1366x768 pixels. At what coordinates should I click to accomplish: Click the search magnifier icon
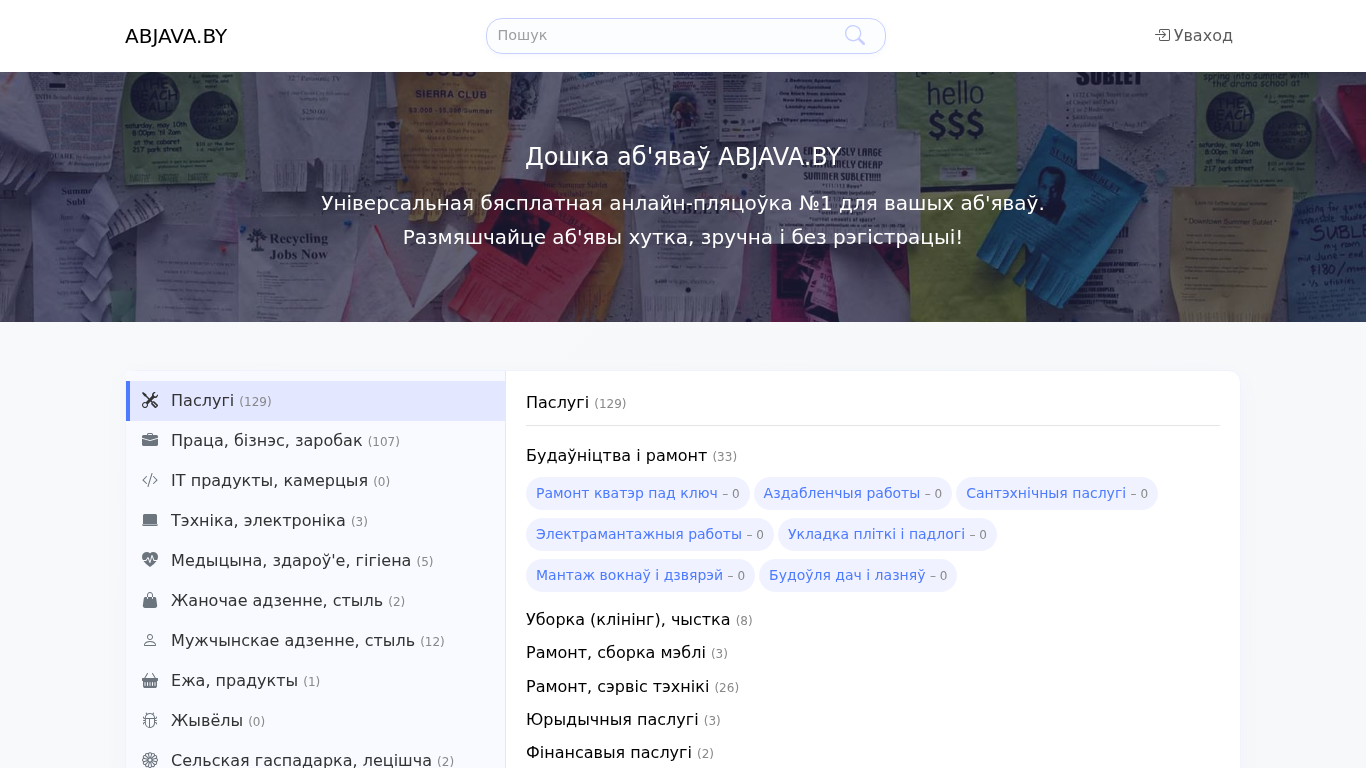pos(855,36)
